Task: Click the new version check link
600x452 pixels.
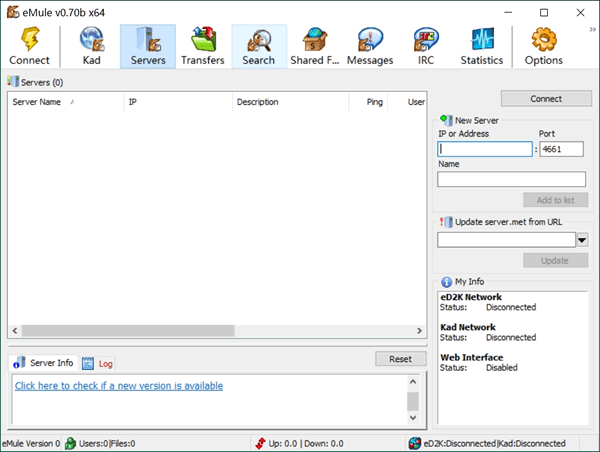Action: (119, 386)
